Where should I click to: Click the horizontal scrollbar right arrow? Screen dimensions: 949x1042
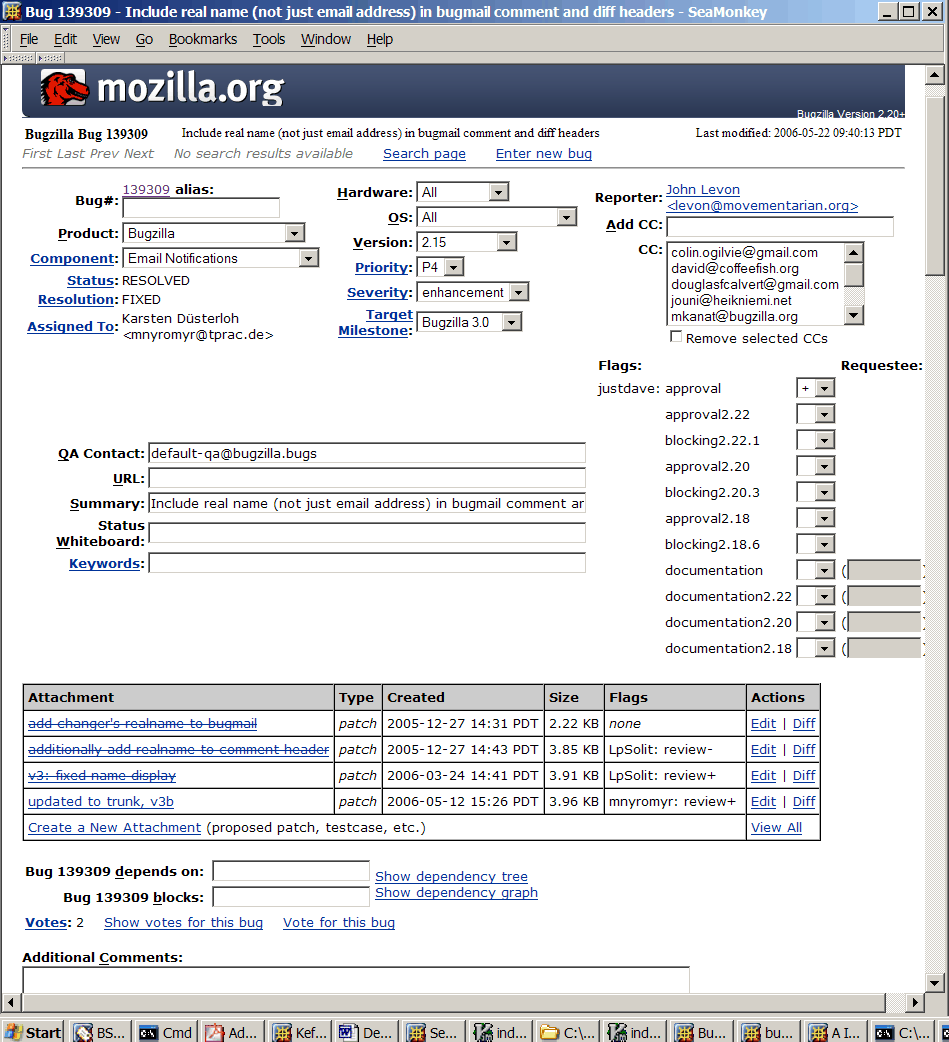[915, 1002]
